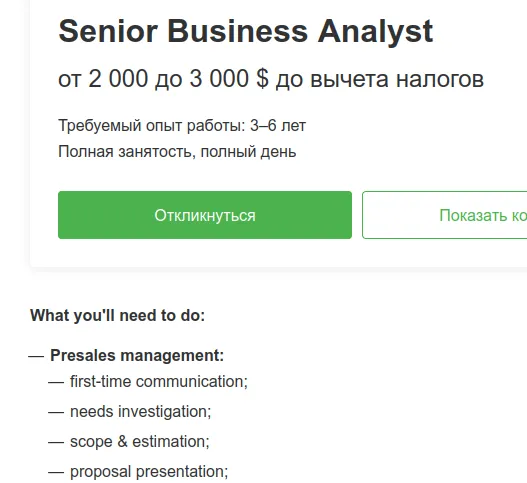Click the Требуемый опыт работы line
Viewport: 527px width, 483px height.
click(182, 126)
